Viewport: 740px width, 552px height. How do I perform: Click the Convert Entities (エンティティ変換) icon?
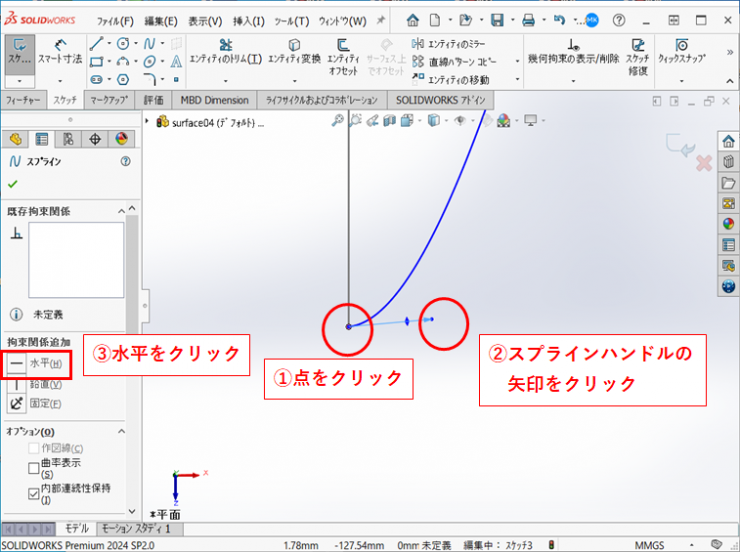[x=294, y=45]
